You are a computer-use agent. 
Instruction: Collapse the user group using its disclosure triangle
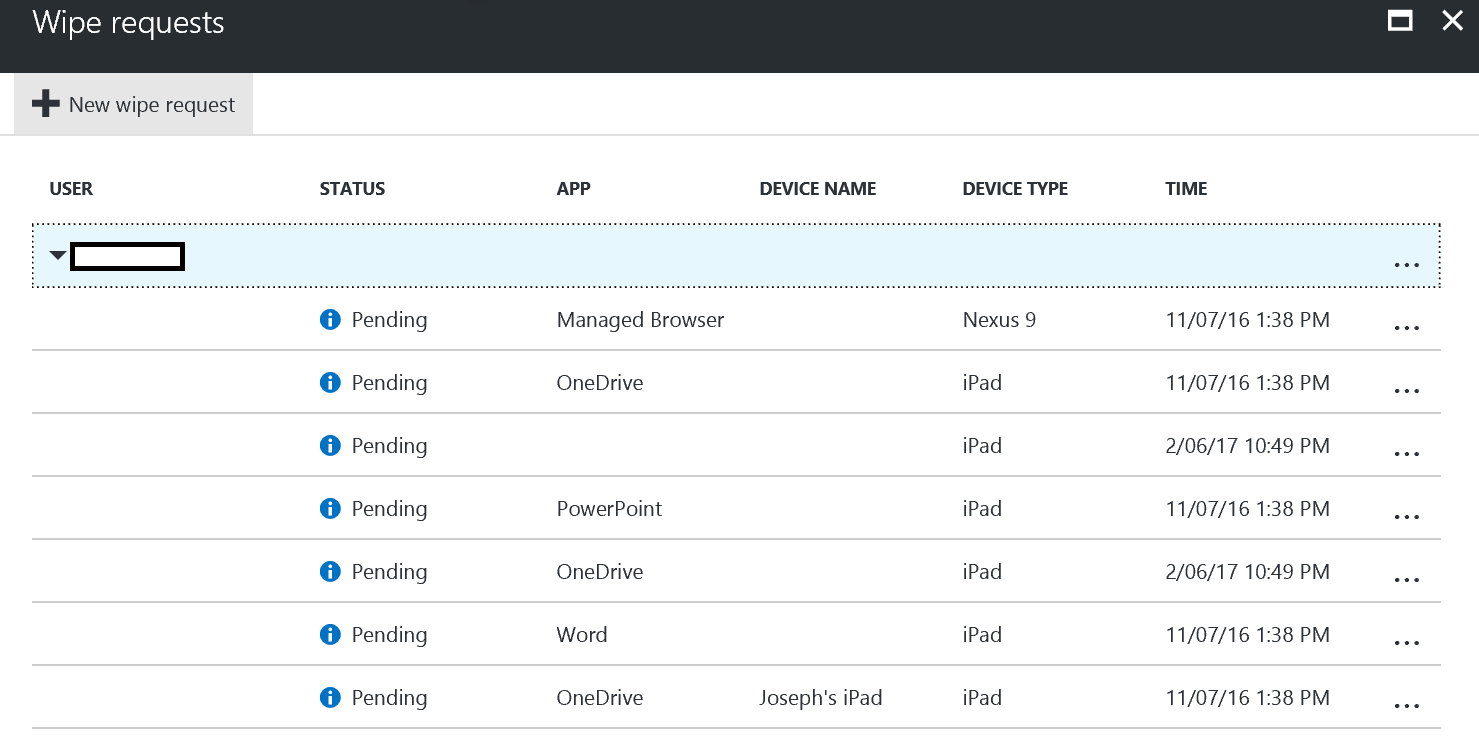57,255
